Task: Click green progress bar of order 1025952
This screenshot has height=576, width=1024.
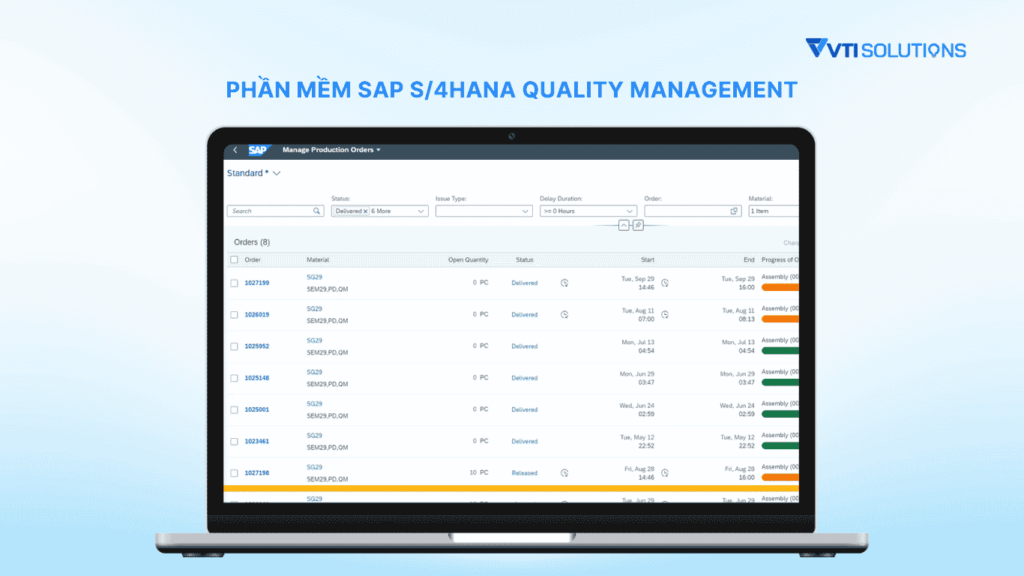Action: tap(780, 351)
